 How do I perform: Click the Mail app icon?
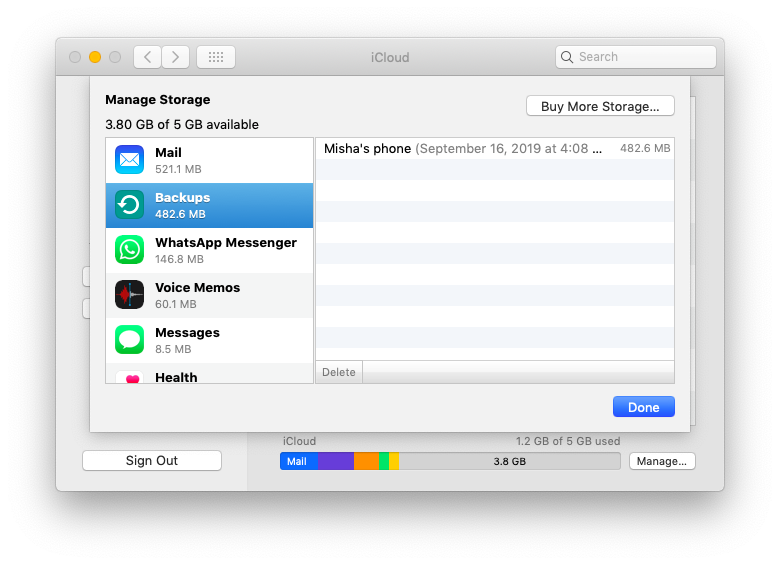130,160
